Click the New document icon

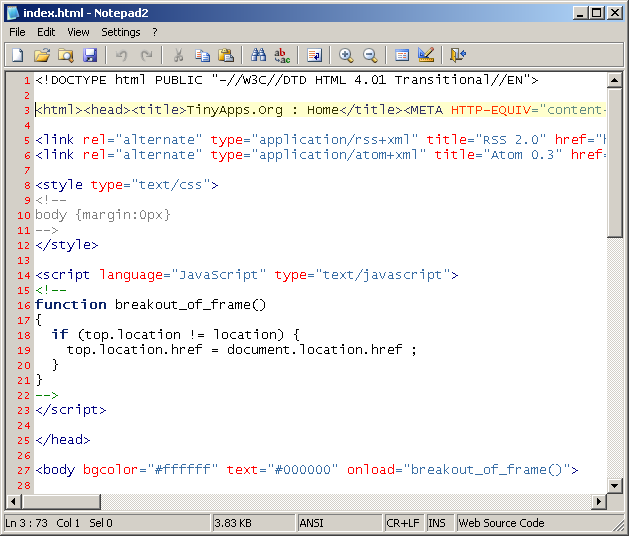[x=17, y=55]
